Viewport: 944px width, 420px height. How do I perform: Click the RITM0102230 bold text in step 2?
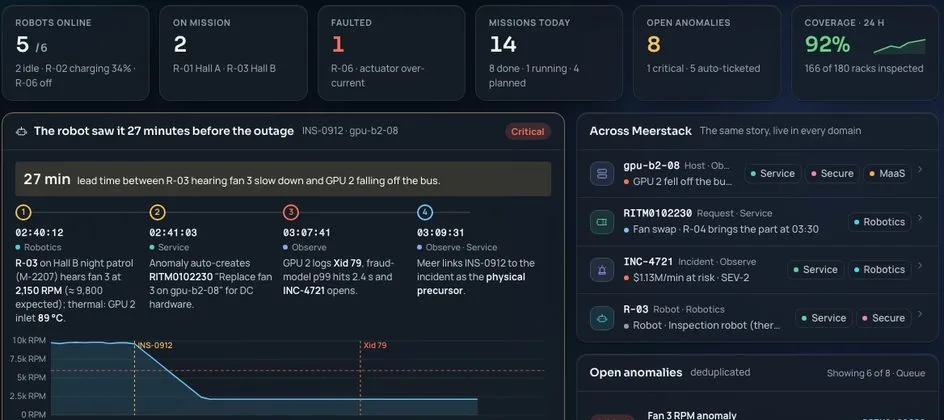point(179,277)
